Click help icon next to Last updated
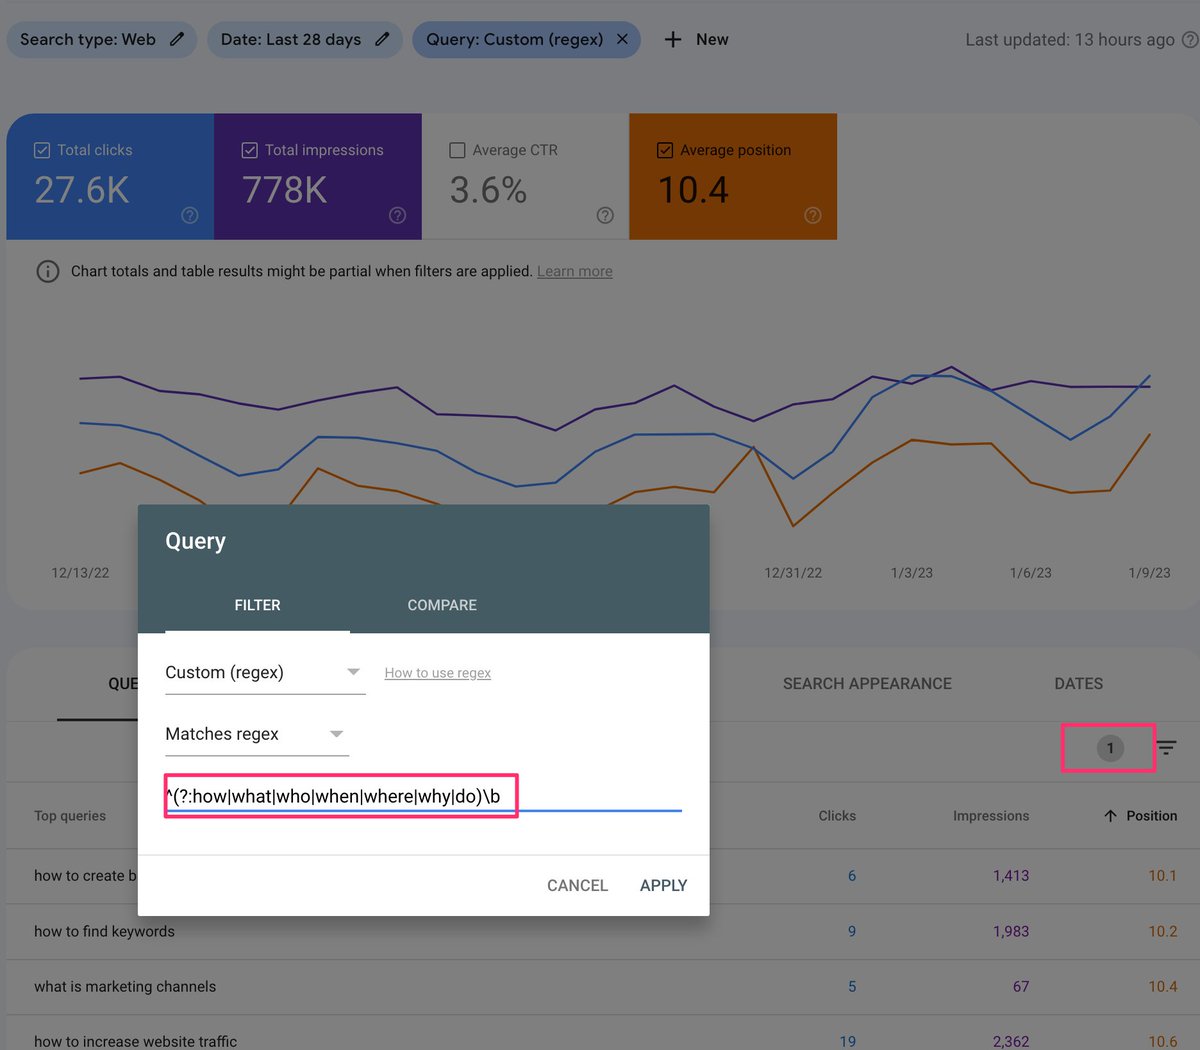 1190,40
